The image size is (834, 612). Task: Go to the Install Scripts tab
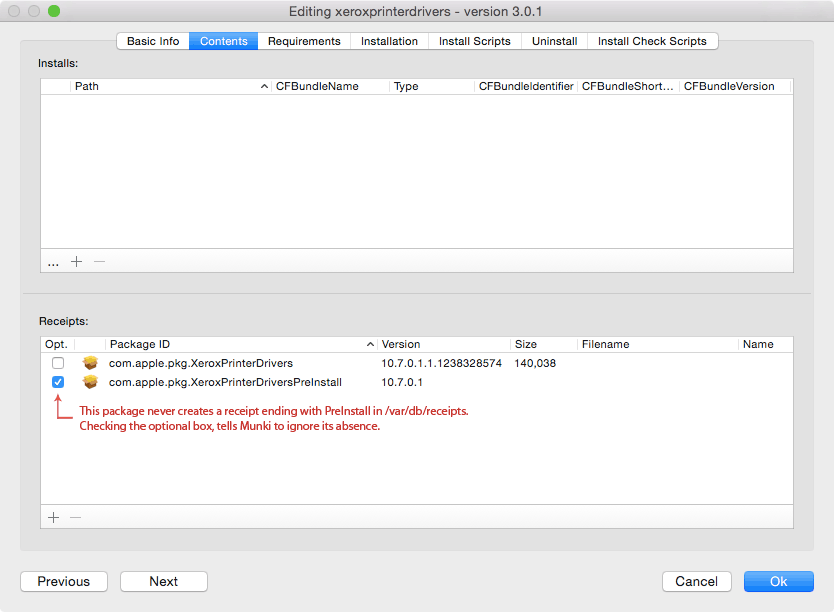(474, 41)
